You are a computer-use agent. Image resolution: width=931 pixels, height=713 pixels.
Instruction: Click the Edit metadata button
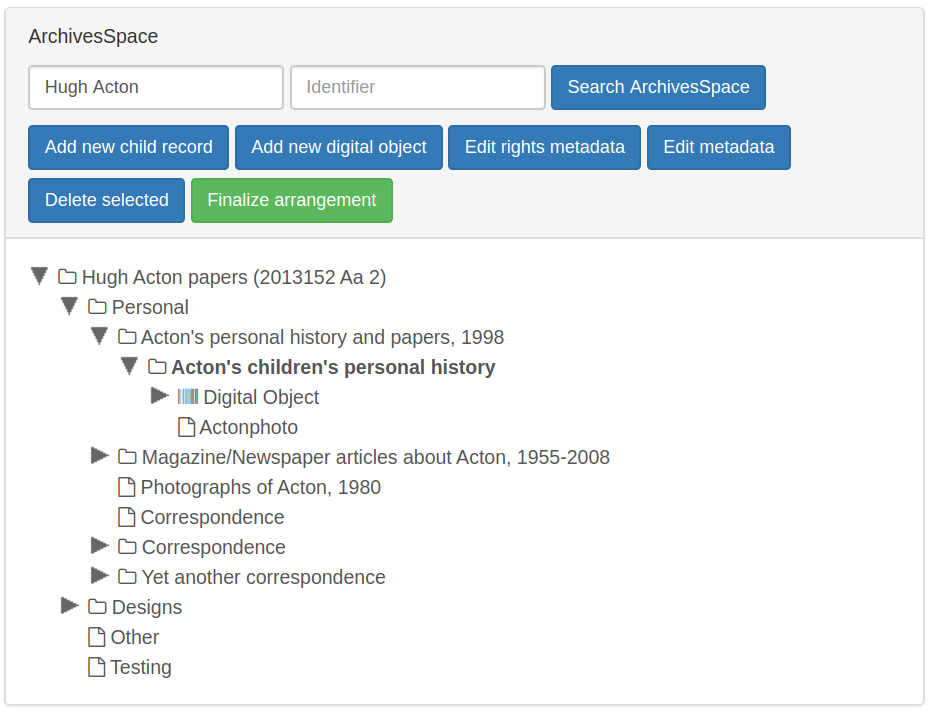point(718,147)
